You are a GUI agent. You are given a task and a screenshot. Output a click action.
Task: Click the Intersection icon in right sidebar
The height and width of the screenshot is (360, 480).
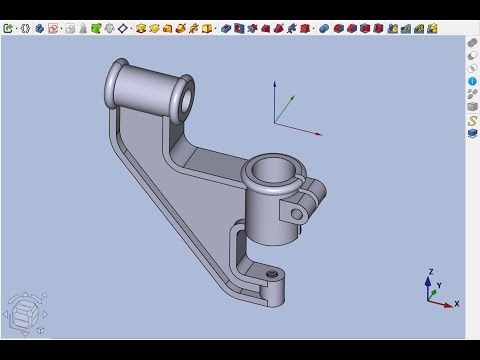[x=472, y=68]
